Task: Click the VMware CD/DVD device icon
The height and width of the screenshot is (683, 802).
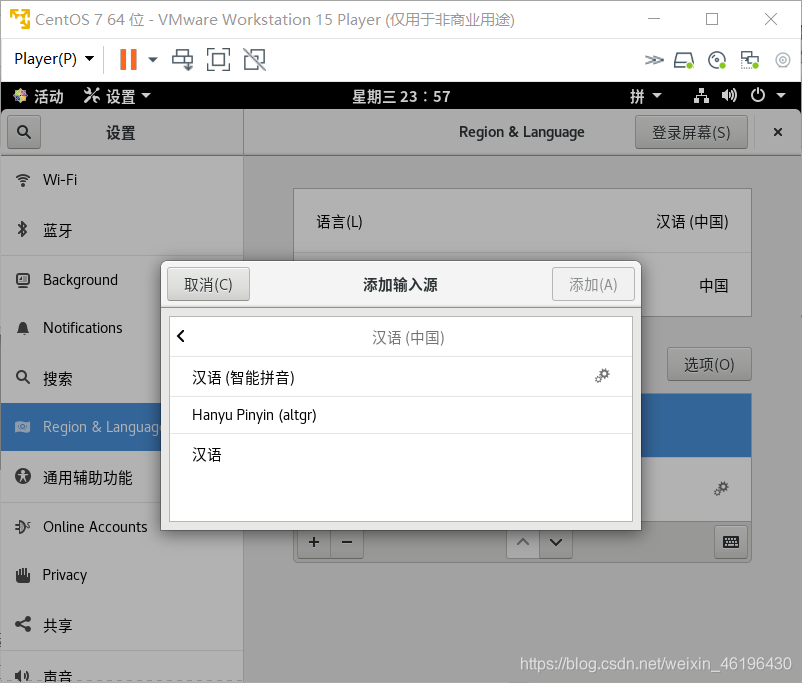Action: point(717,60)
